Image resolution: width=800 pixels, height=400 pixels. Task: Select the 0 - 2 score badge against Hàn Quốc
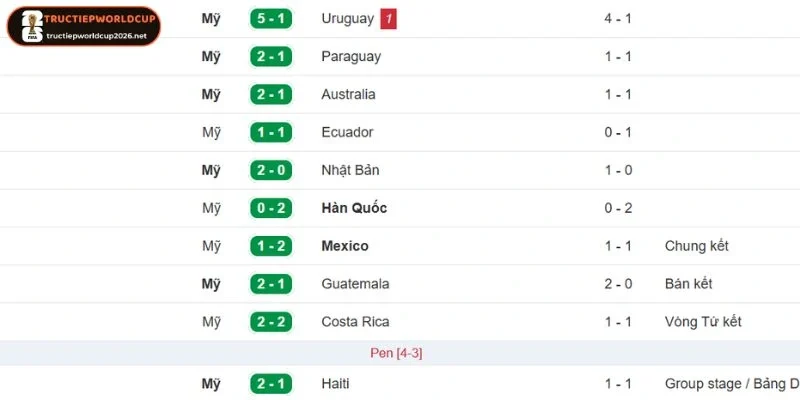tap(270, 208)
